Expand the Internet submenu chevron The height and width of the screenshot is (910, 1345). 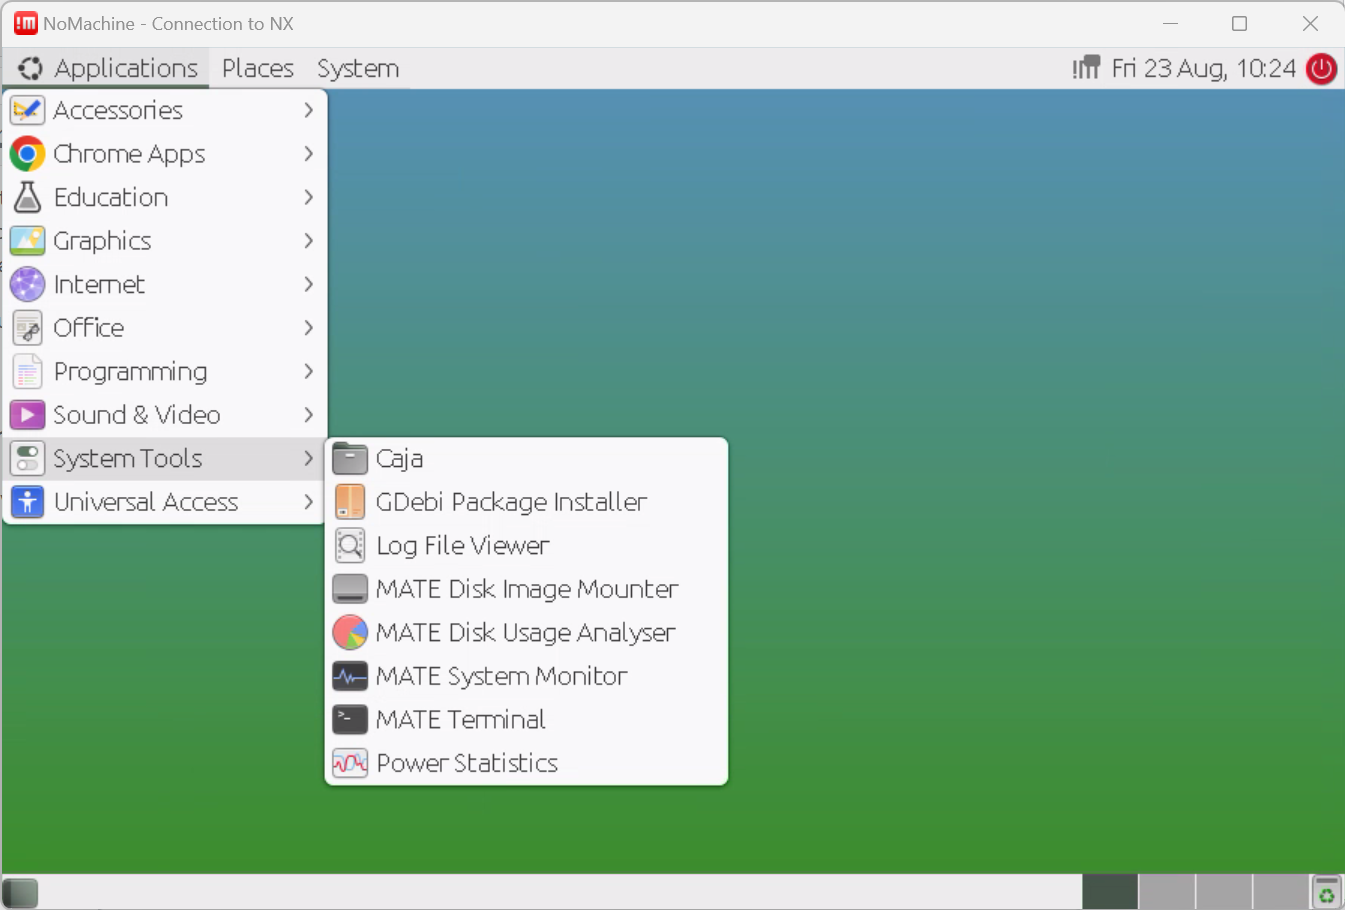(x=308, y=285)
